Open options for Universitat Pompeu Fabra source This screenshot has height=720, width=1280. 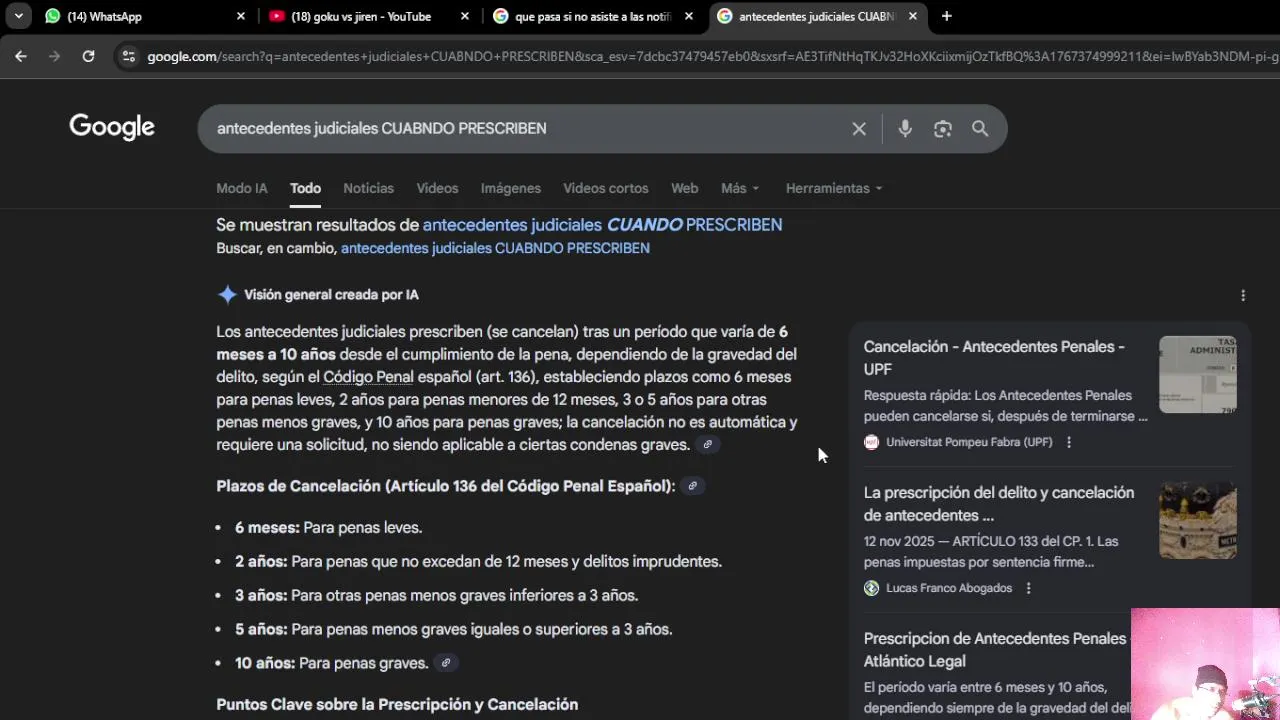[x=1068, y=442]
